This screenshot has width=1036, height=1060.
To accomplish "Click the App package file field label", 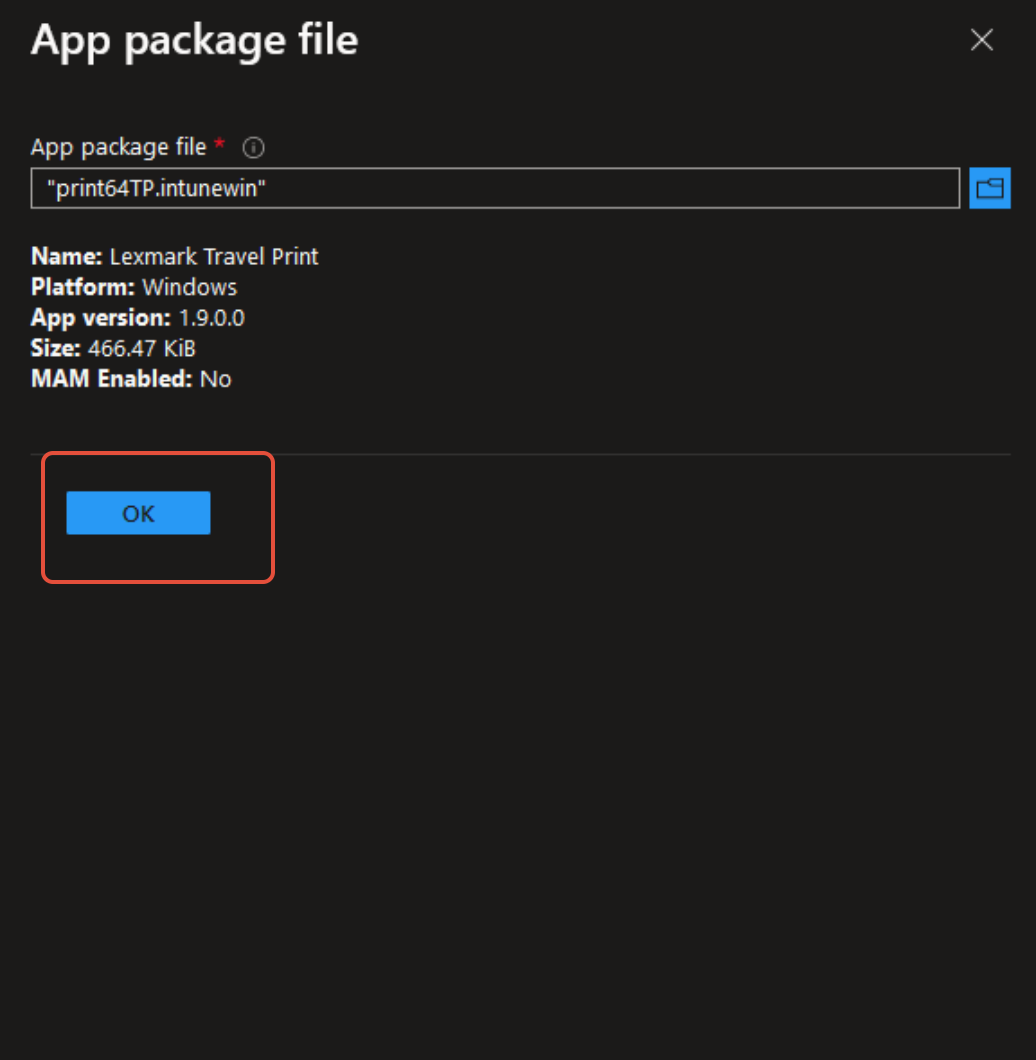I will [x=118, y=147].
